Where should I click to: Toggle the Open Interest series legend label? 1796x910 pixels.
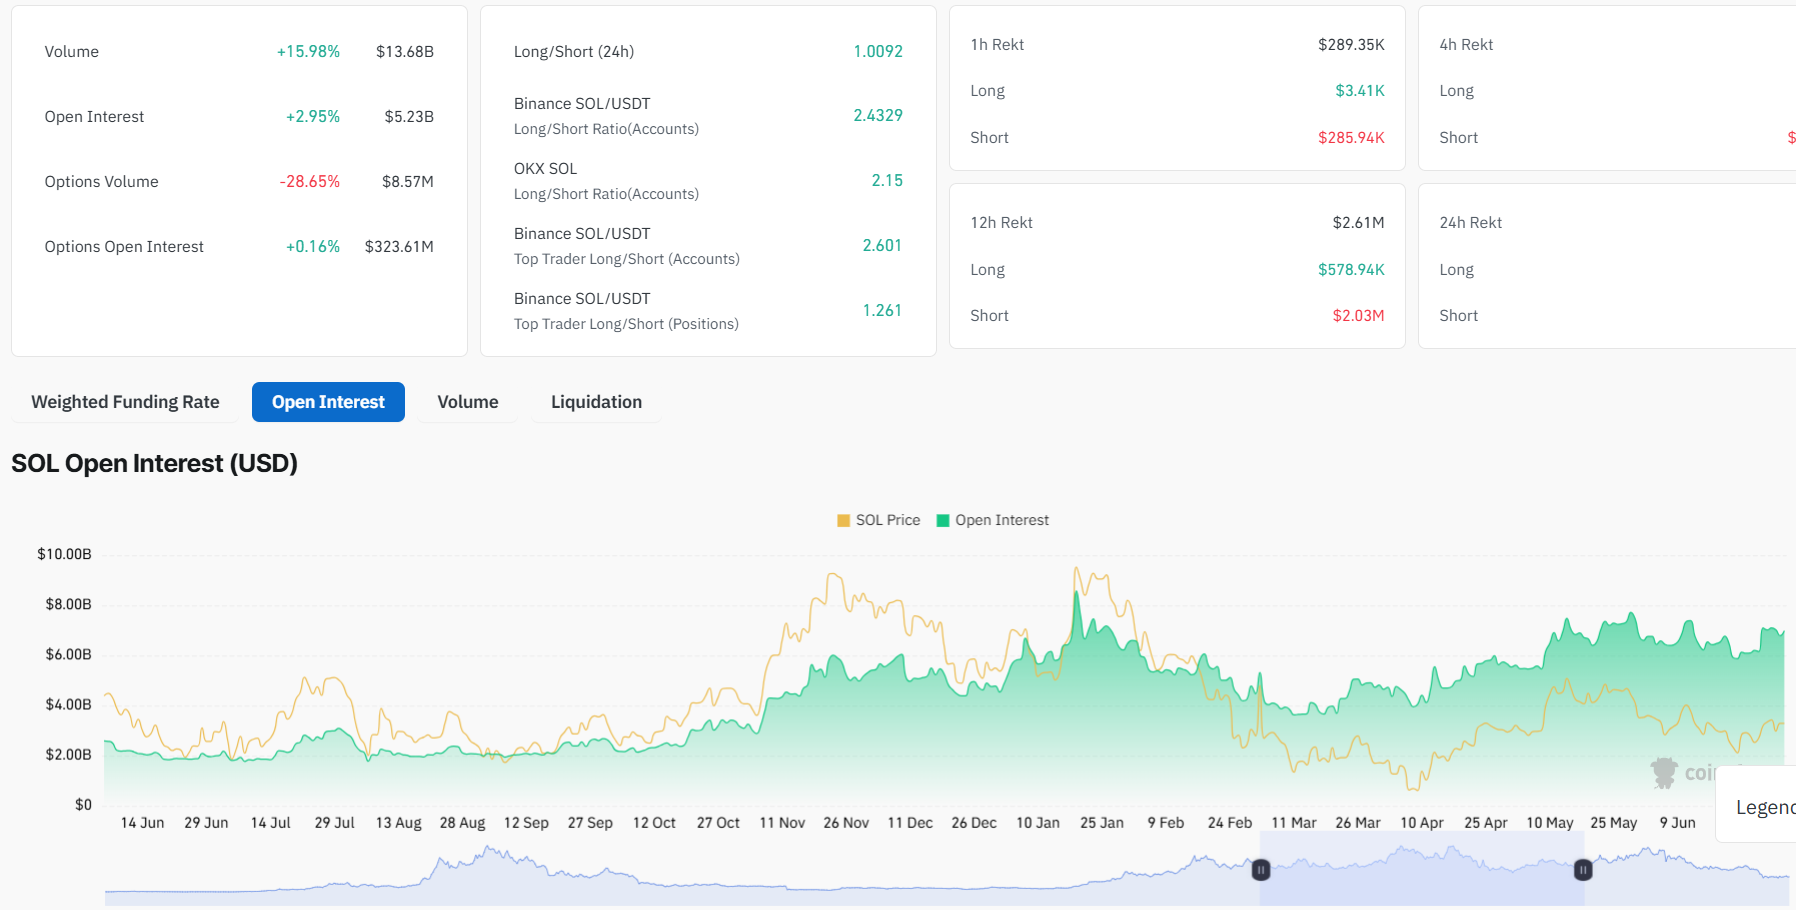tap(1001, 521)
